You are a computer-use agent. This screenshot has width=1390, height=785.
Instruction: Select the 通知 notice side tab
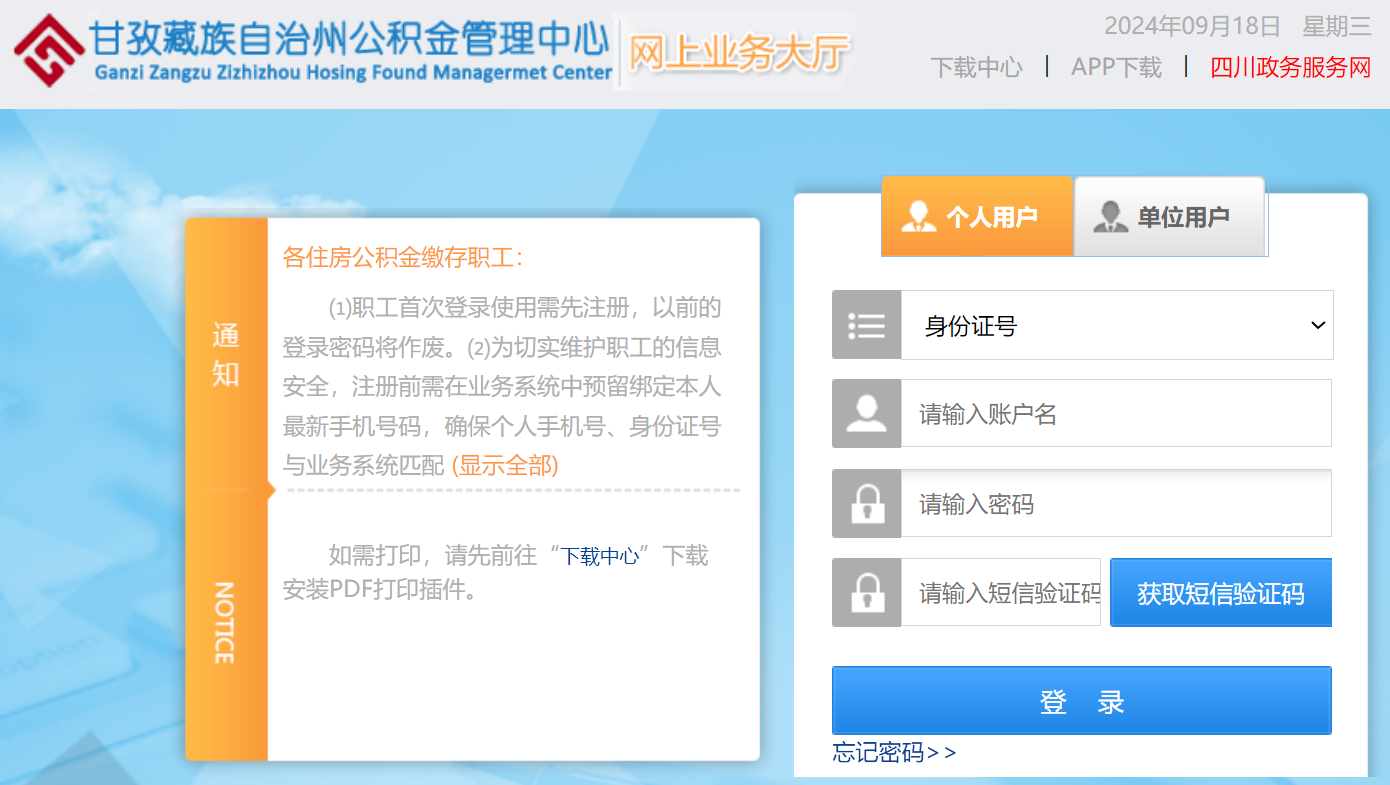[x=226, y=355]
